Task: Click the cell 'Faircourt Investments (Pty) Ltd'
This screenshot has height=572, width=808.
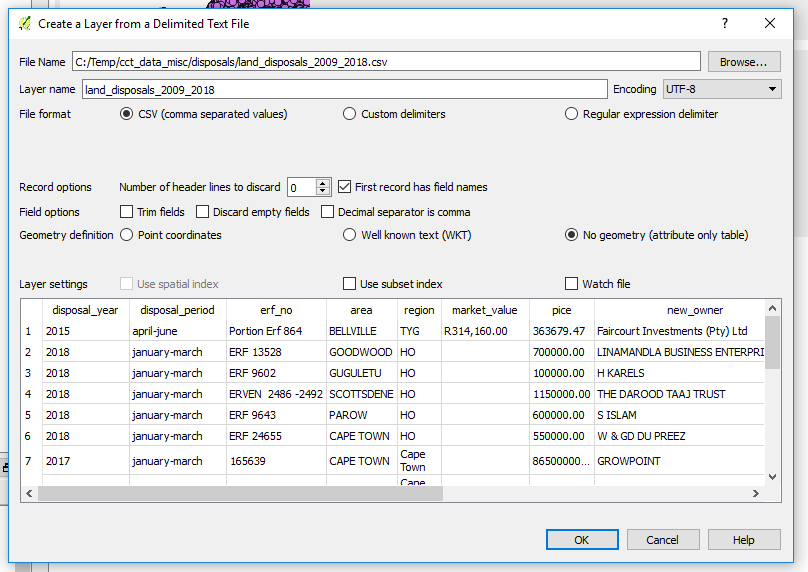Action: (679, 331)
